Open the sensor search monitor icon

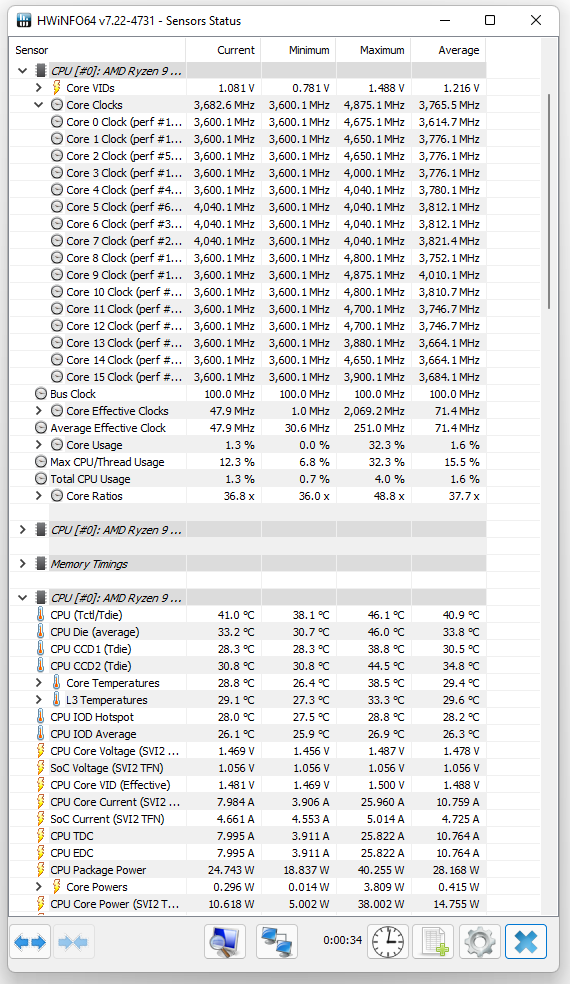point(225,941)
